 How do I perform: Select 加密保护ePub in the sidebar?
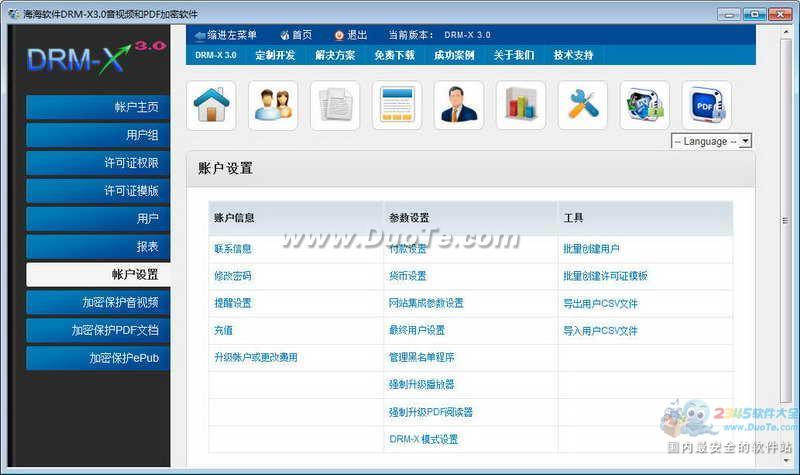(x=98, y=358)
